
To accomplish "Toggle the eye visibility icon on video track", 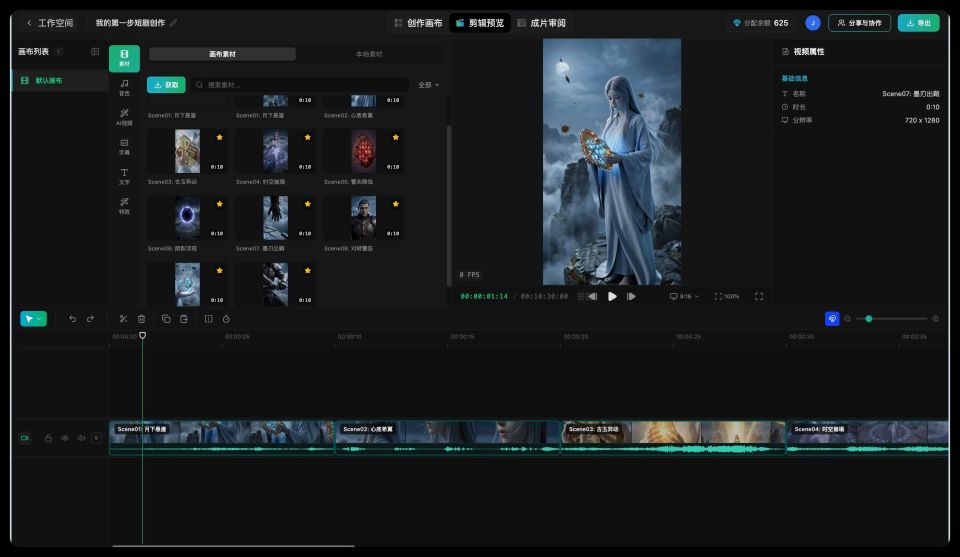I will 64,438.
